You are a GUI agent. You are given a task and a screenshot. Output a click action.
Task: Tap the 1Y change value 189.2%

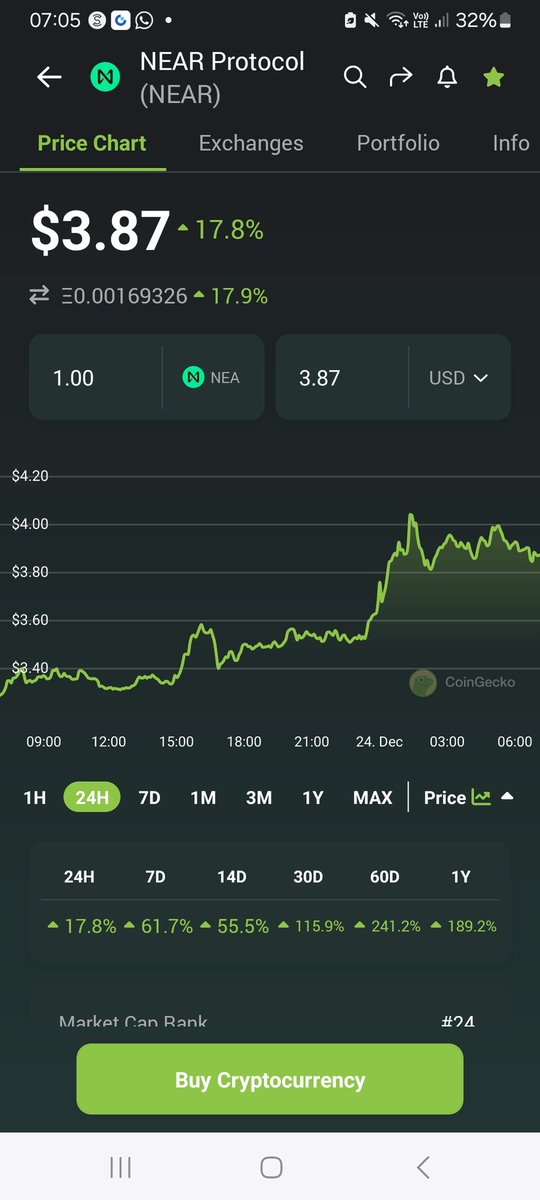pyautogui.click(x=463, y=926)
